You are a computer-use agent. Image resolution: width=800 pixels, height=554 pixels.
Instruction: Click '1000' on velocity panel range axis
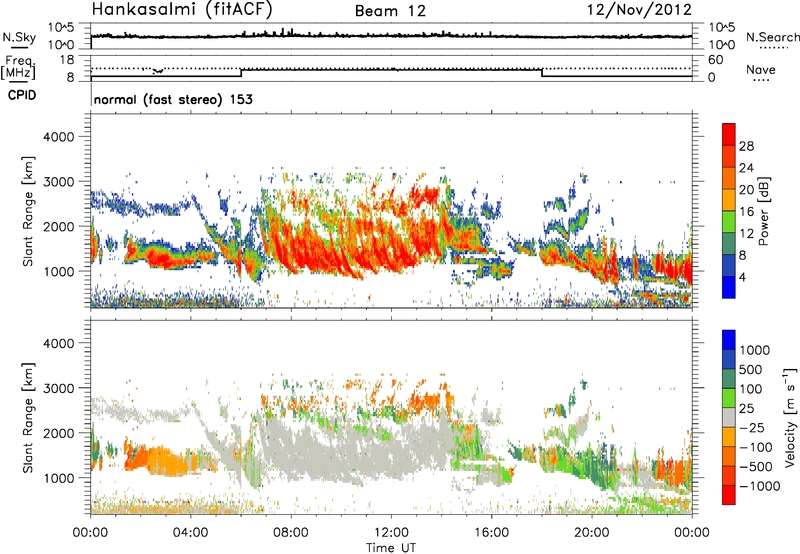(58, 478)
